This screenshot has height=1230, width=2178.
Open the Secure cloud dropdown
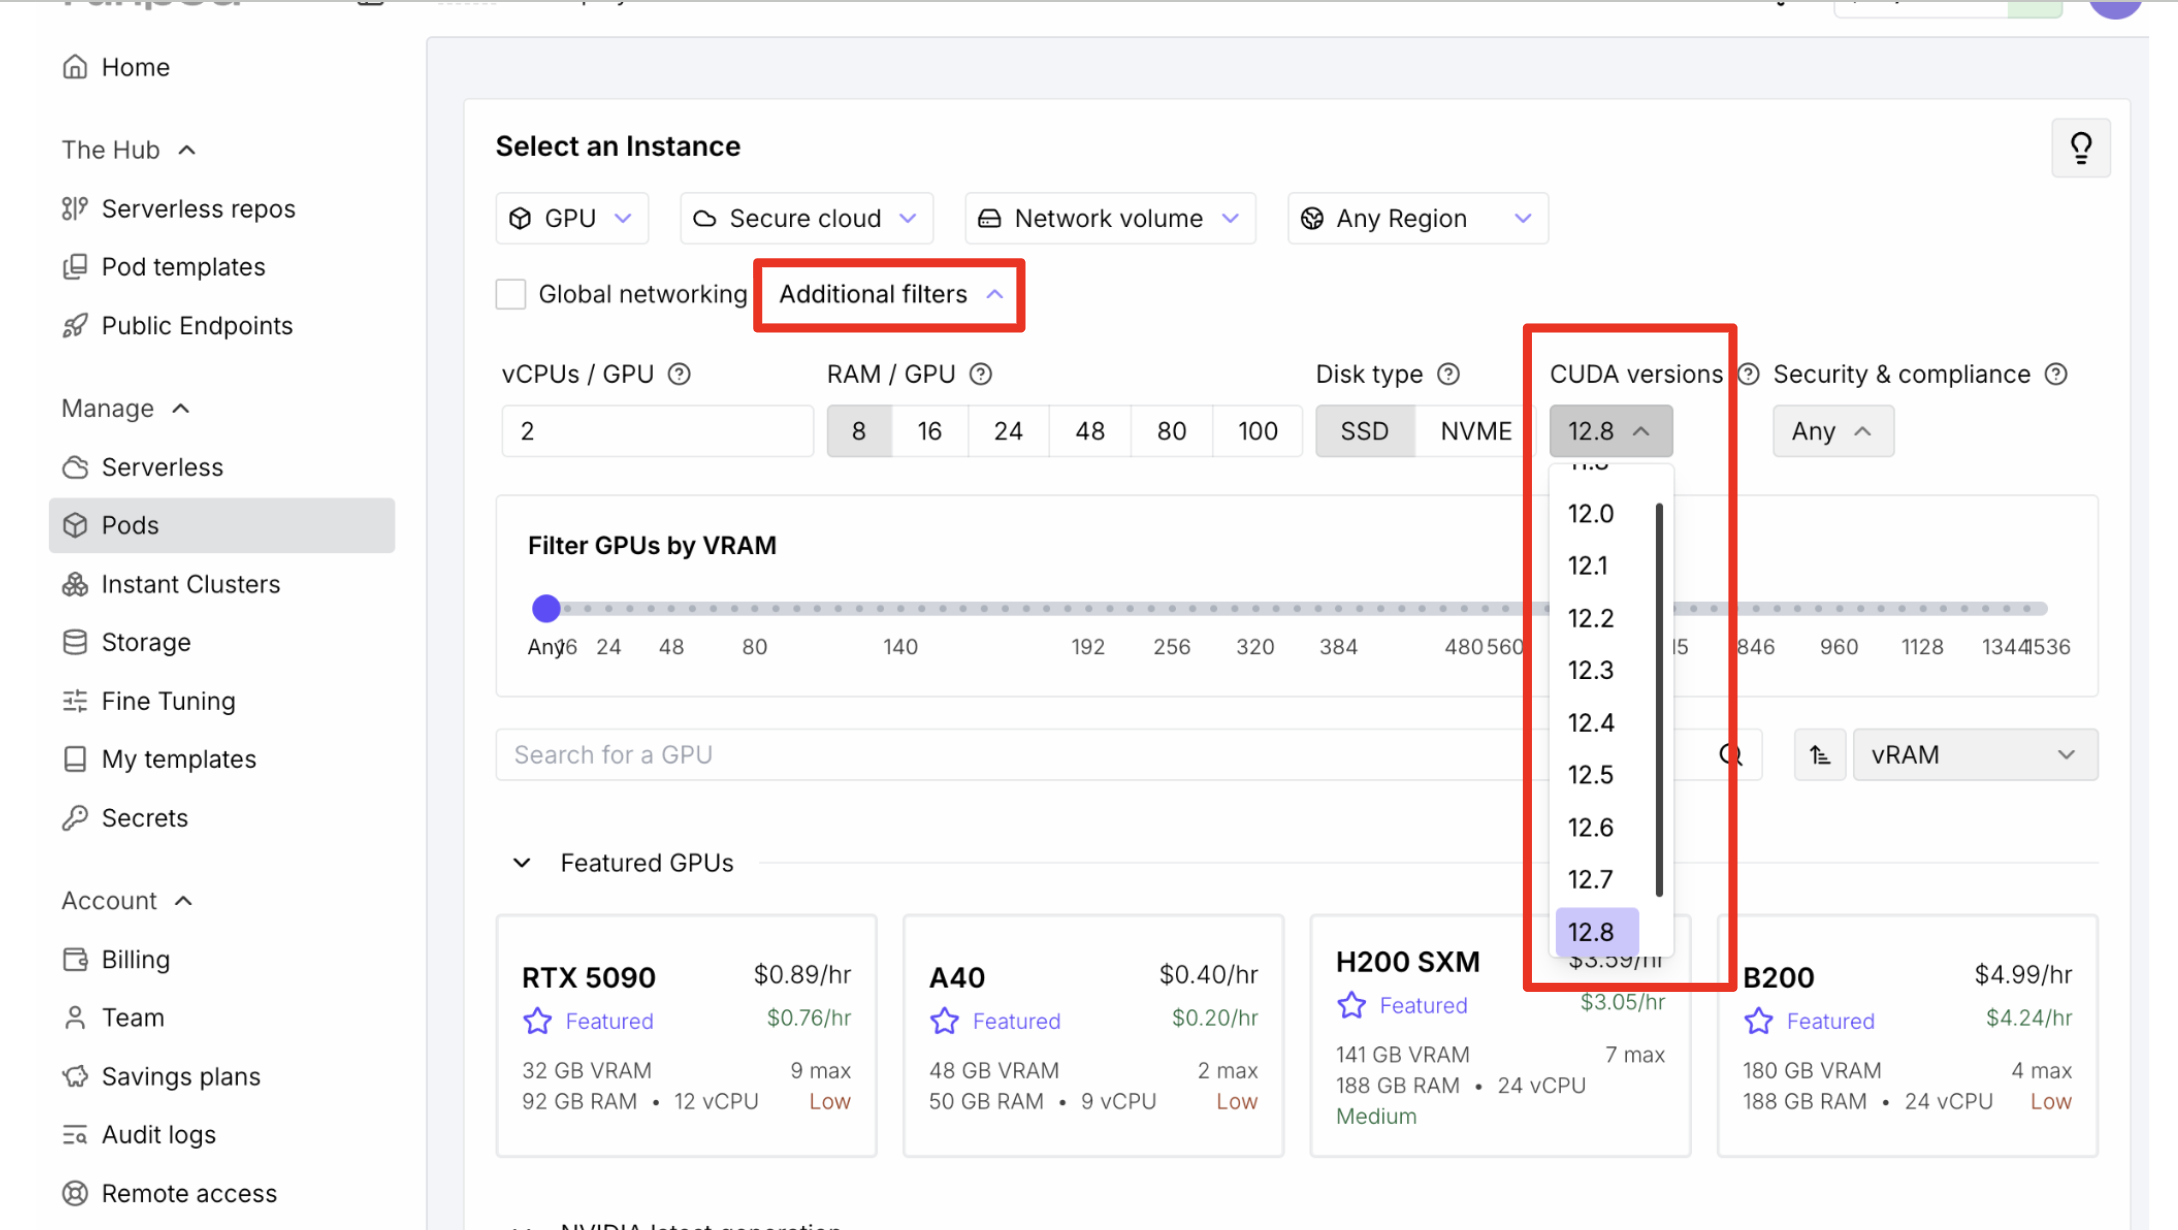click(806, 218)
